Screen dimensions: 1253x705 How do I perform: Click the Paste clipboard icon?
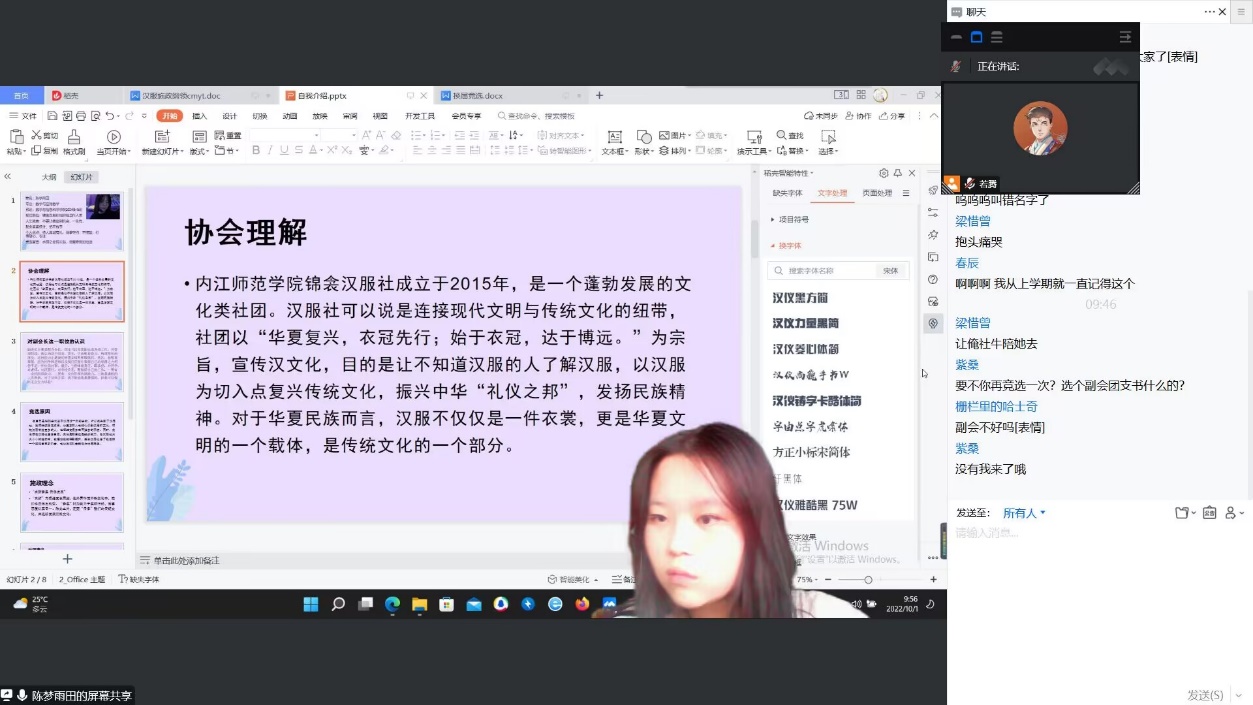pyautogui.click(x=16, y=136)
